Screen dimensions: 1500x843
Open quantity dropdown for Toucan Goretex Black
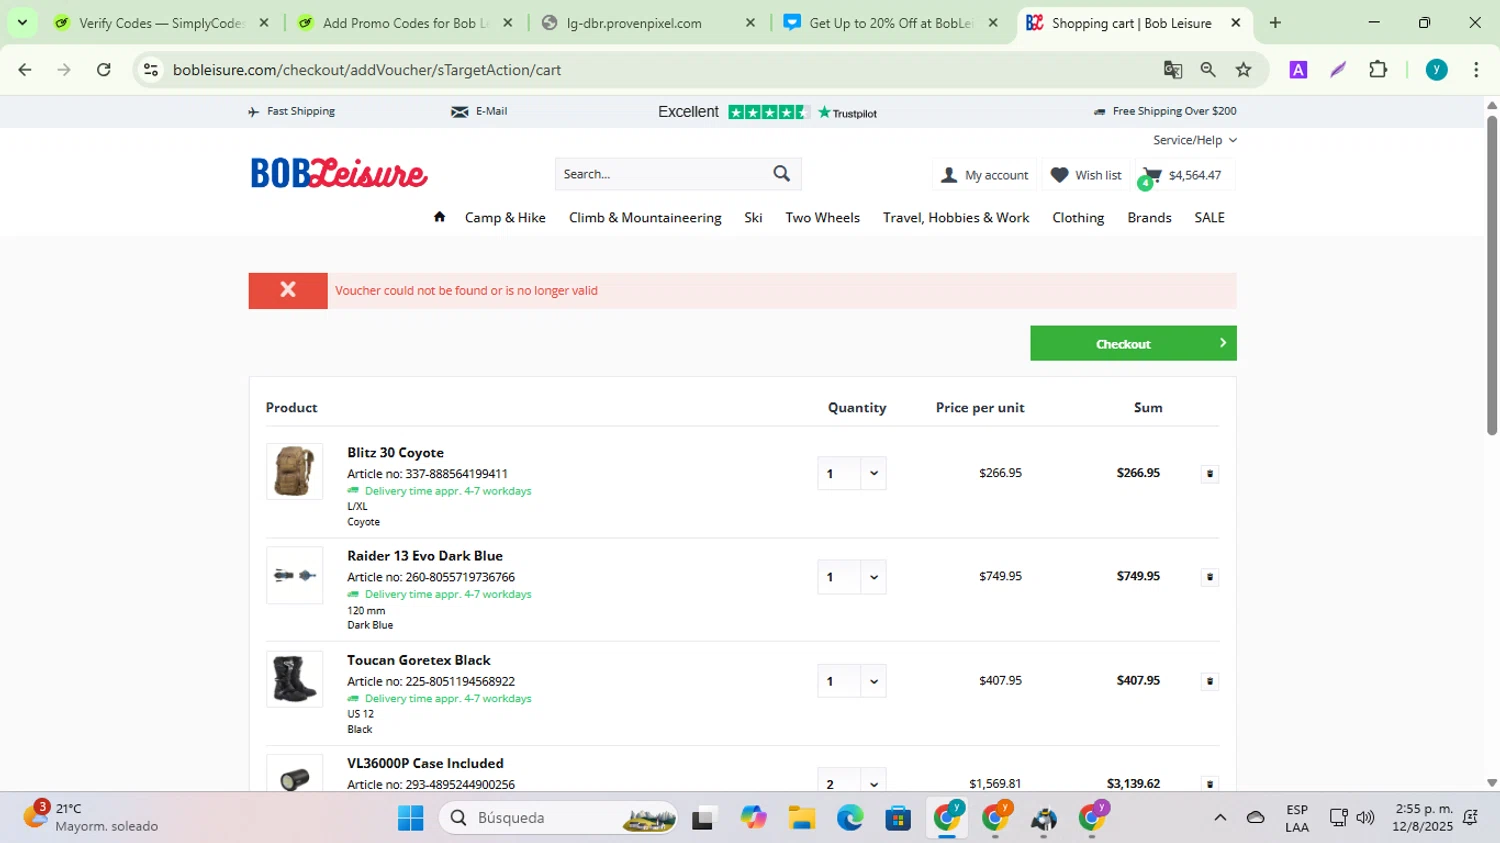(873, 681)
